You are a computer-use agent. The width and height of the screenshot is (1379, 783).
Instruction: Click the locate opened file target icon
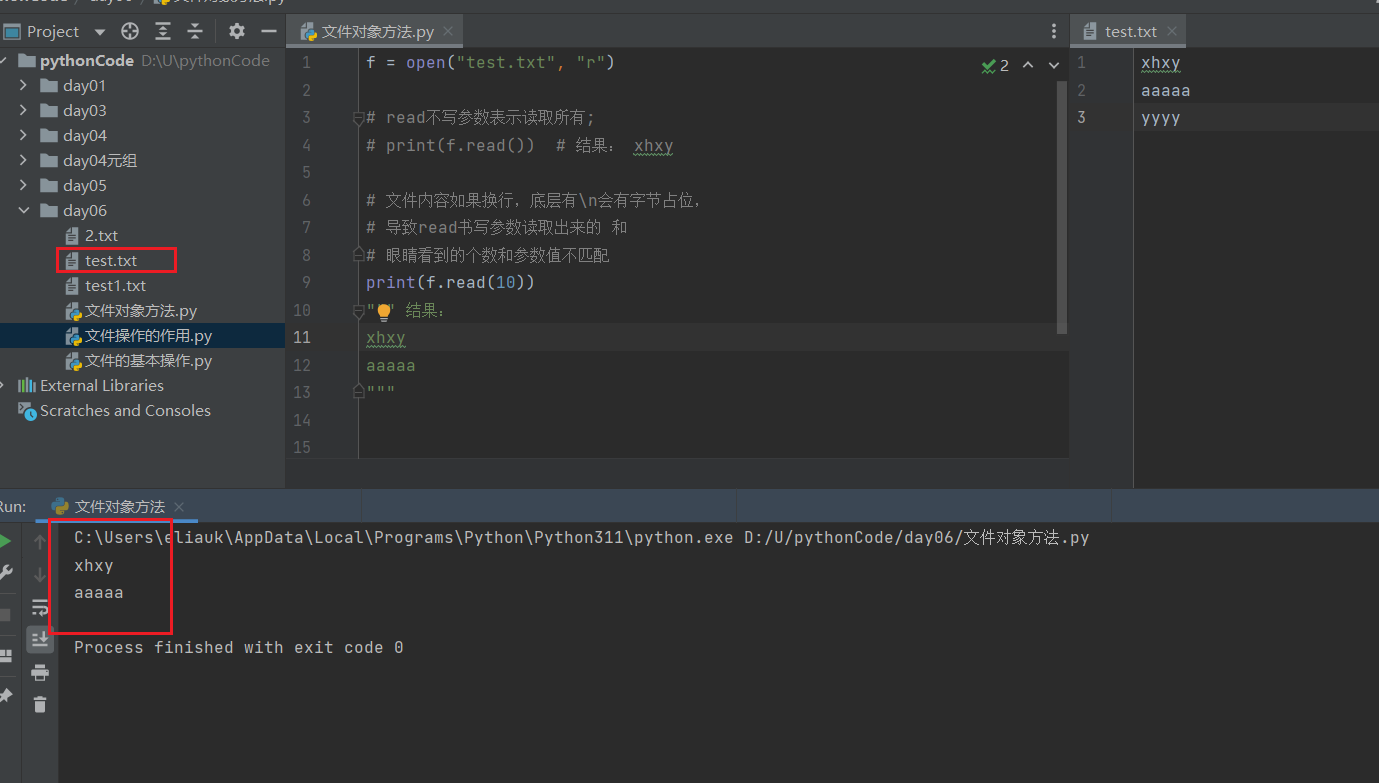pos(130,31)
